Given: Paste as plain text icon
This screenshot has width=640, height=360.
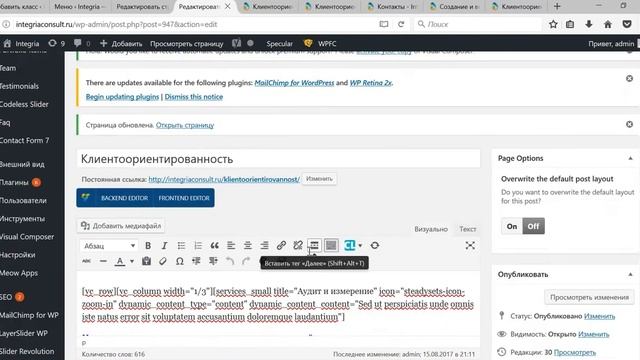Looking at the screenshot, I should [146, 261].
